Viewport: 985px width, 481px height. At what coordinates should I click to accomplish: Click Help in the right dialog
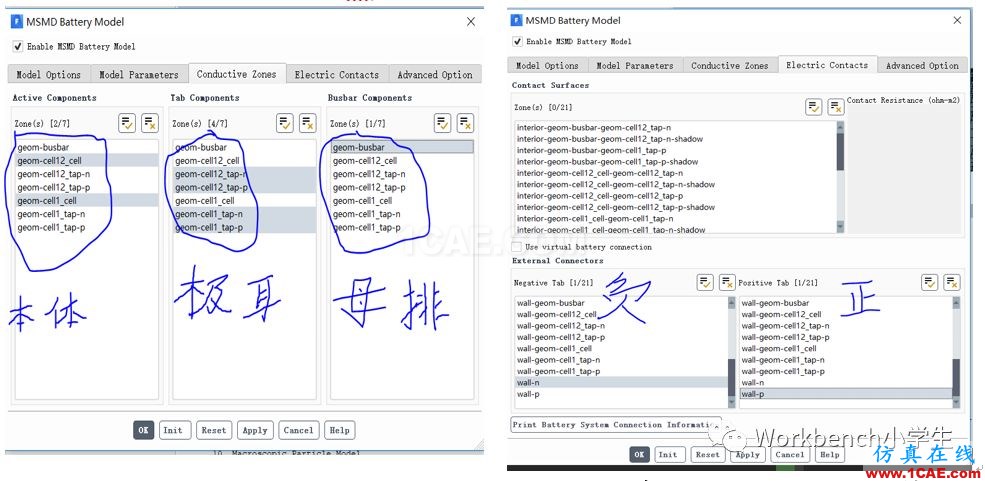pyautogui.click(x=830, y=455)
